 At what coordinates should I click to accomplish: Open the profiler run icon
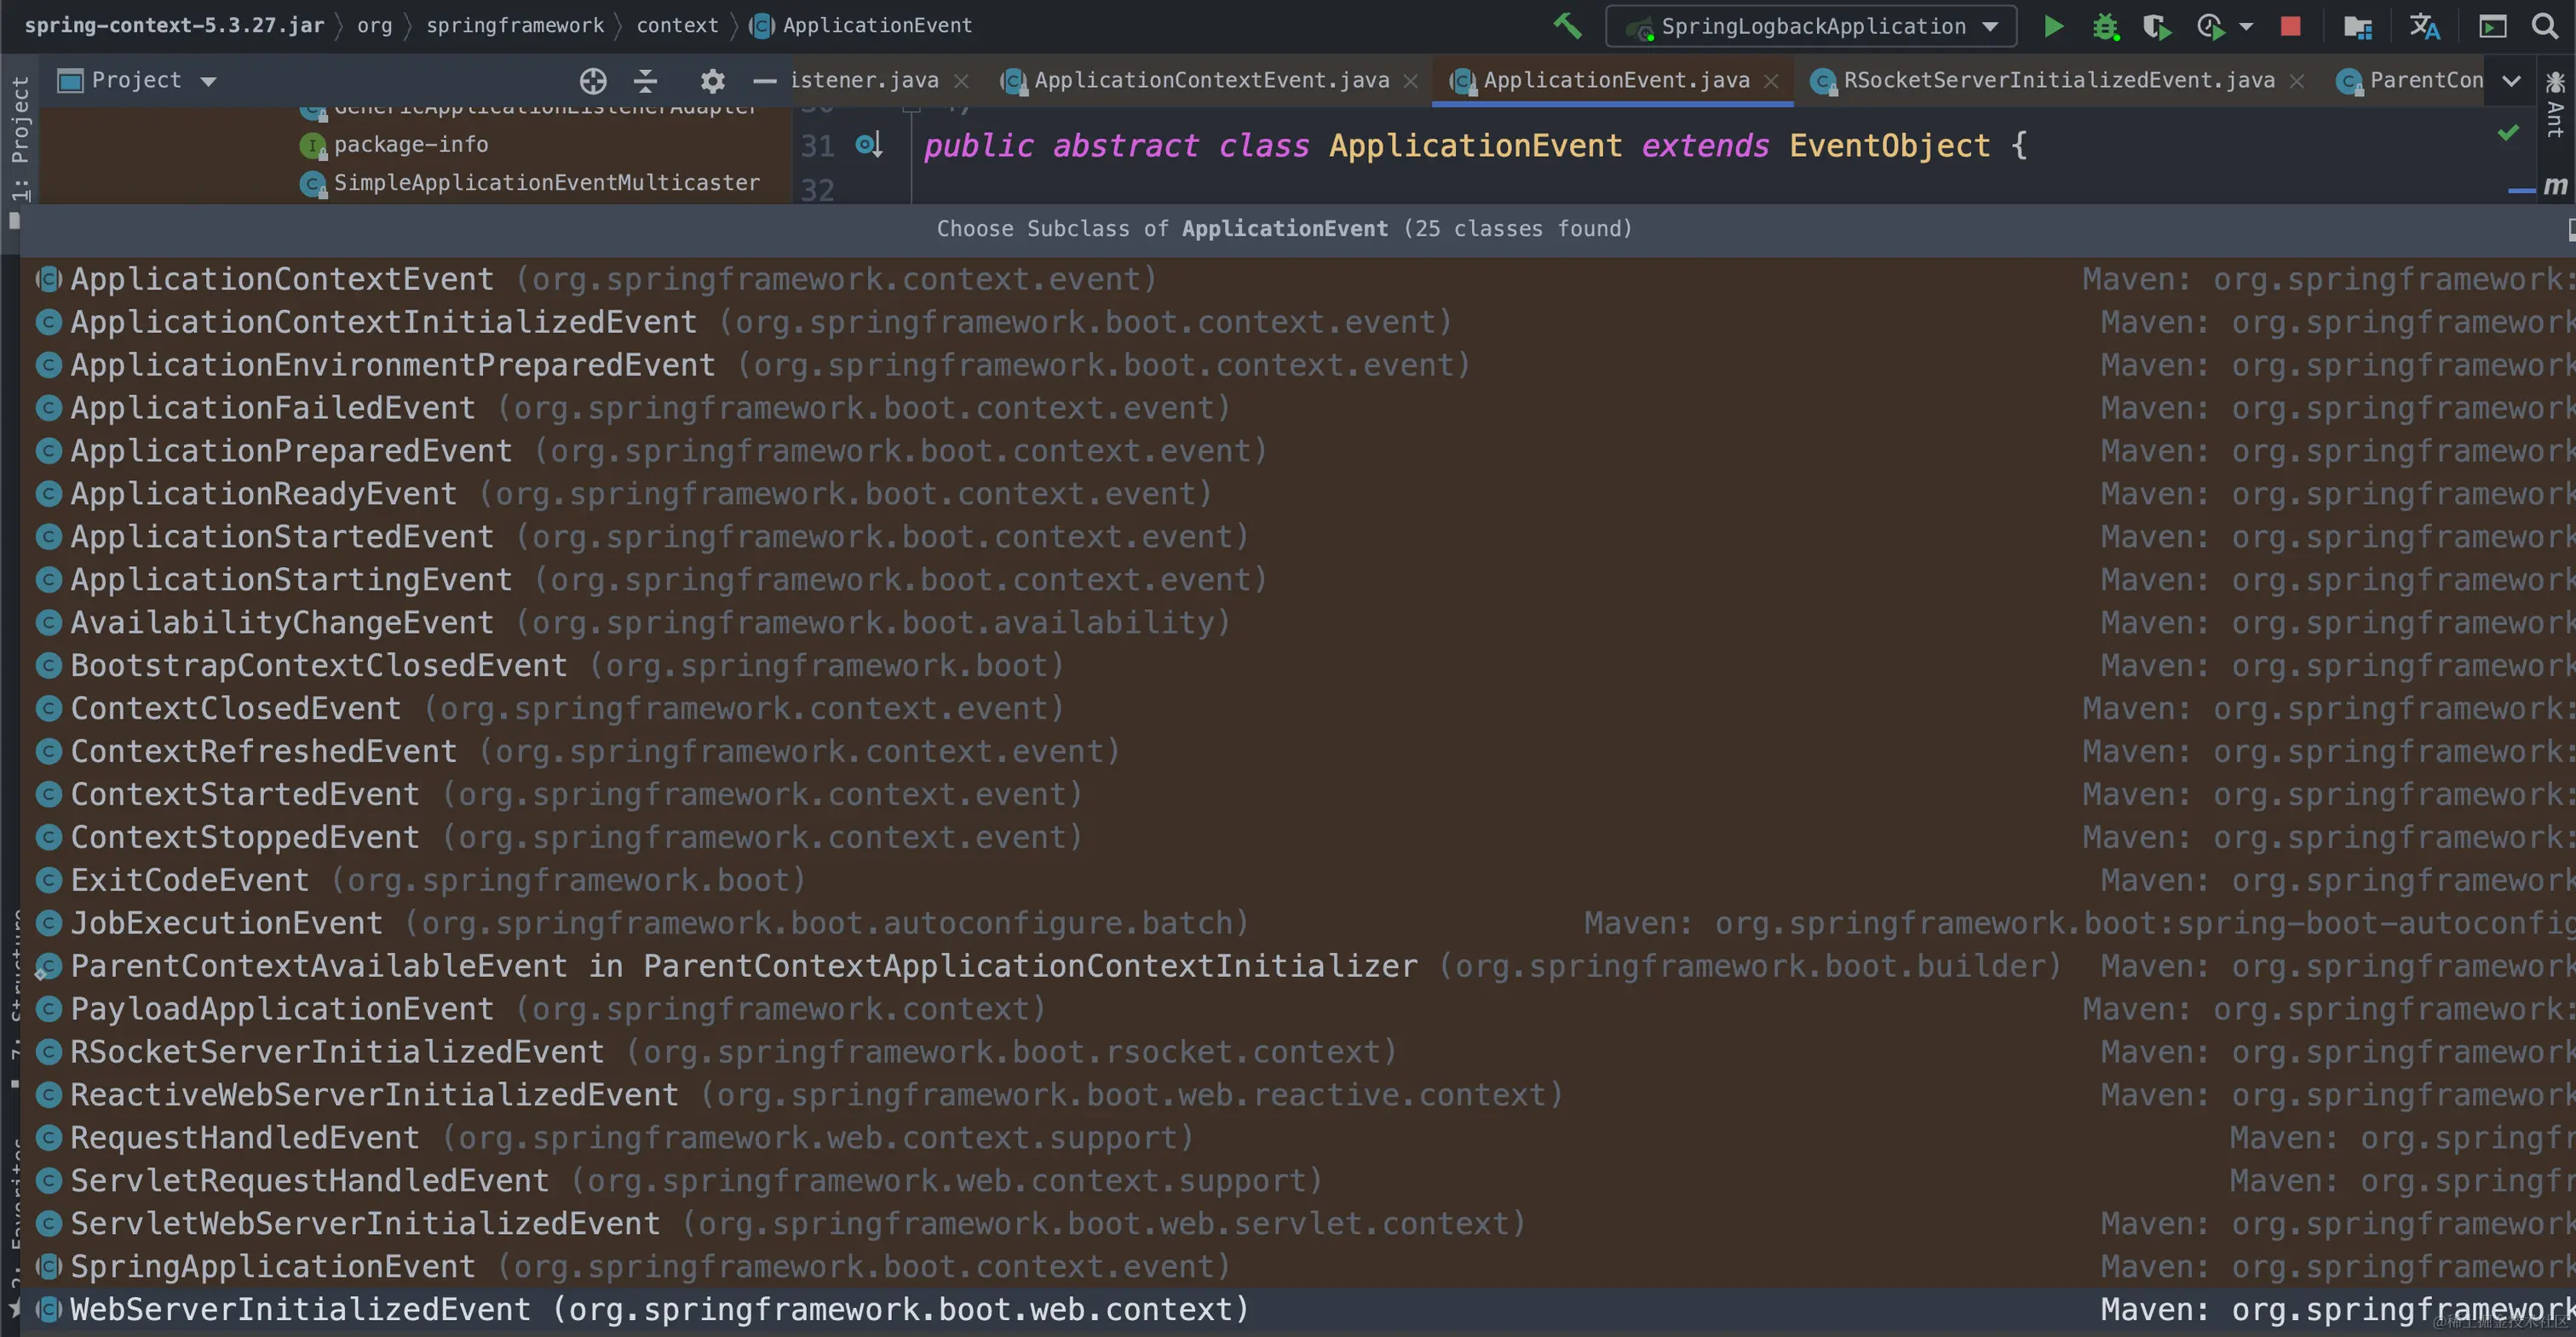(x=2211, y=26)
